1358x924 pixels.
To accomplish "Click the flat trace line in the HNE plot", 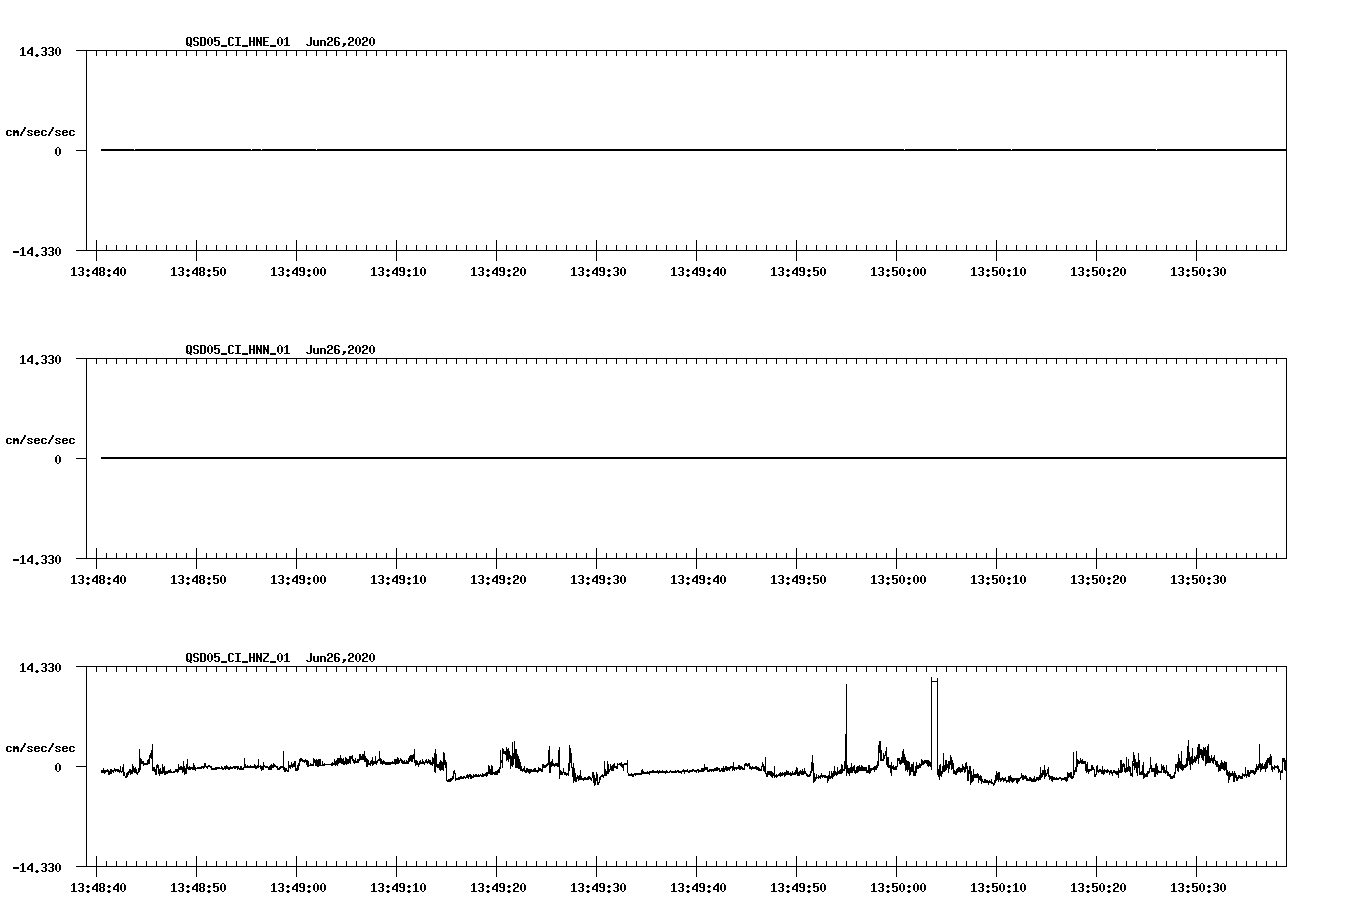I will 693,150.
